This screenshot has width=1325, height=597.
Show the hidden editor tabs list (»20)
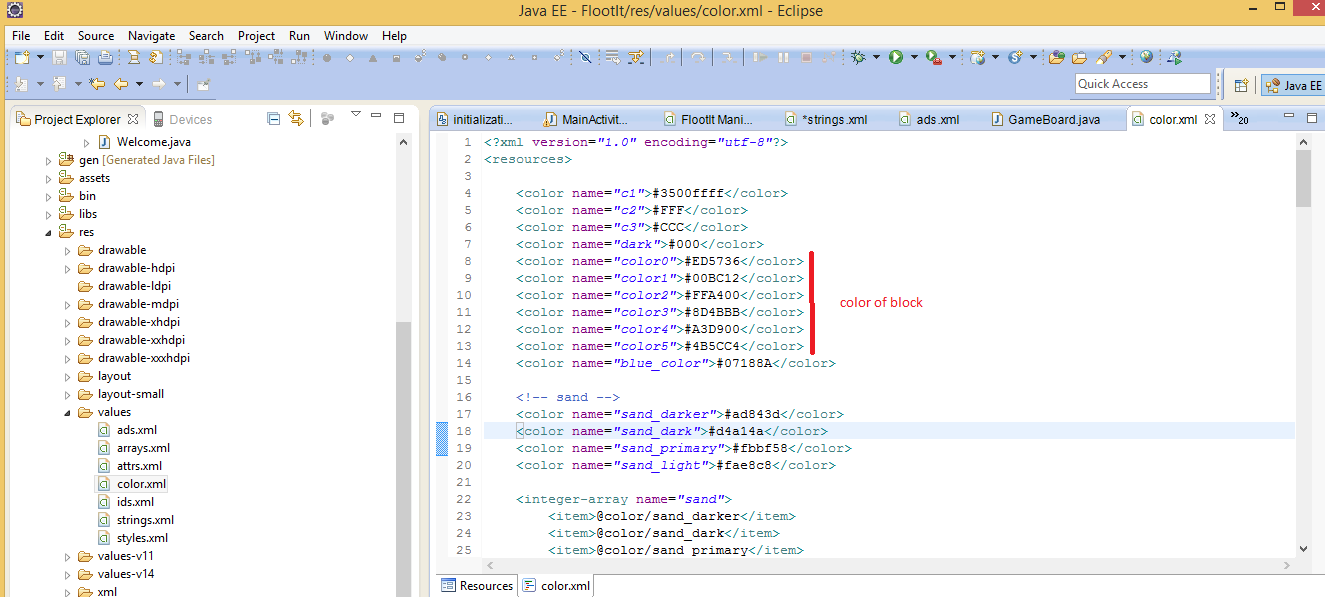(x=1240, y=118)
